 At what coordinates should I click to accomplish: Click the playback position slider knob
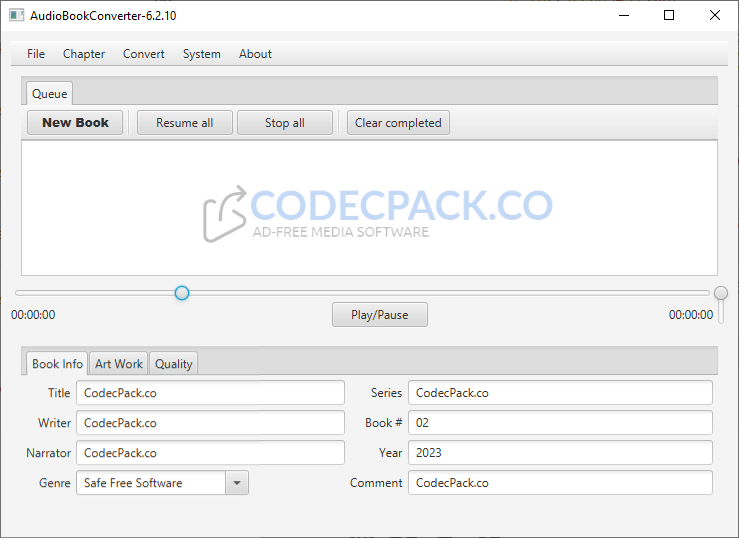[x=182, y=293]
